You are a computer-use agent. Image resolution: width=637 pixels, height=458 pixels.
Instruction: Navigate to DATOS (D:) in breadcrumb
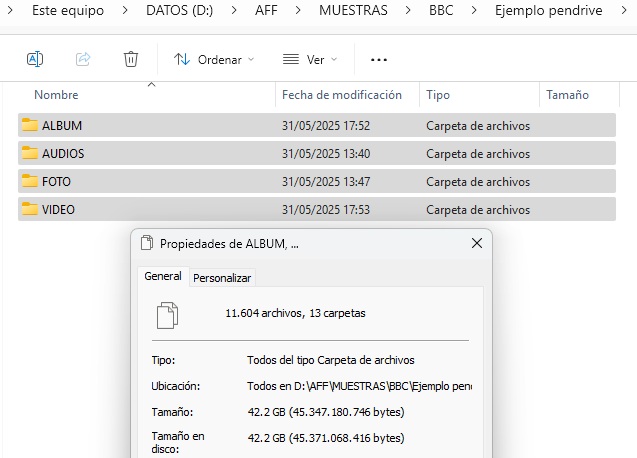point(180,11)
